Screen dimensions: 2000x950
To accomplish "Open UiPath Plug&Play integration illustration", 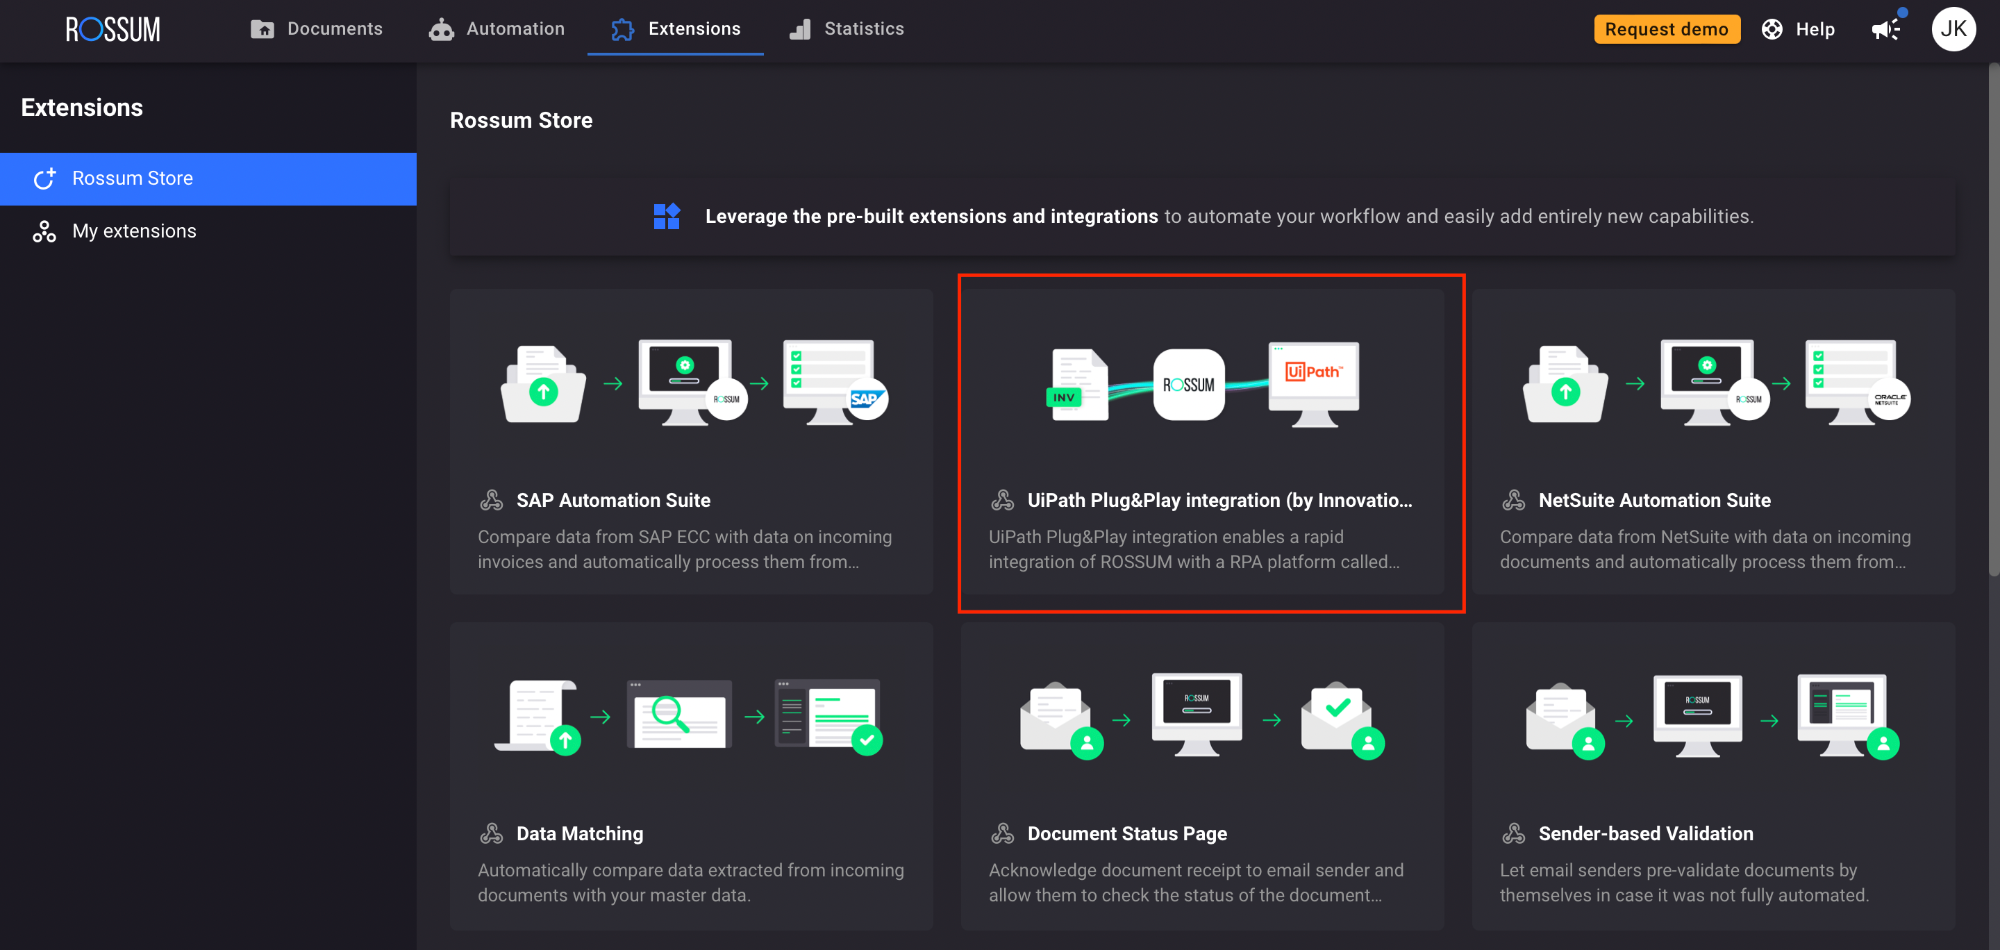I will click(1202, 385).
